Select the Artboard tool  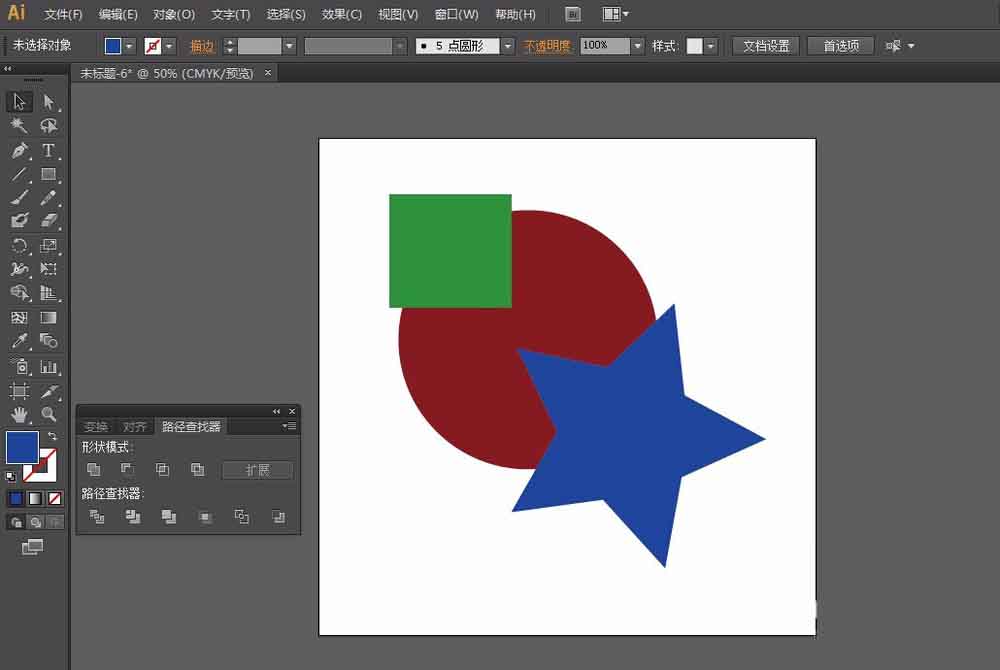pyautogui.click(x=19, y=391)
